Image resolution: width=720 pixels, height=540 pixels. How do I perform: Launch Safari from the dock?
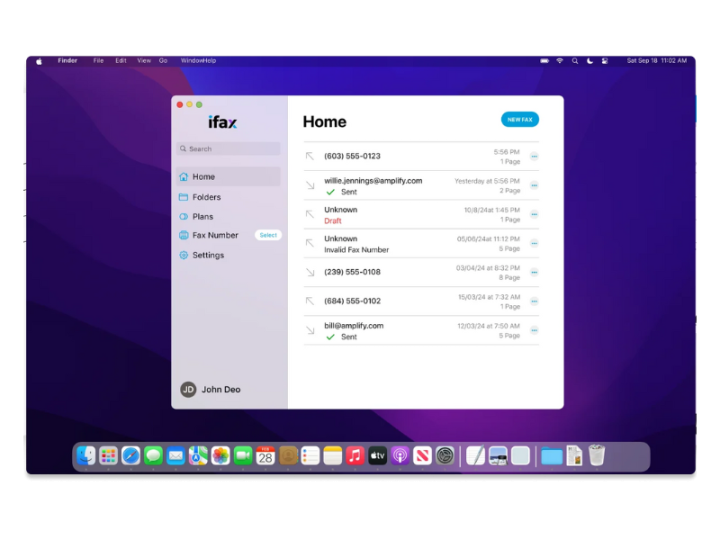coord(131,456)
